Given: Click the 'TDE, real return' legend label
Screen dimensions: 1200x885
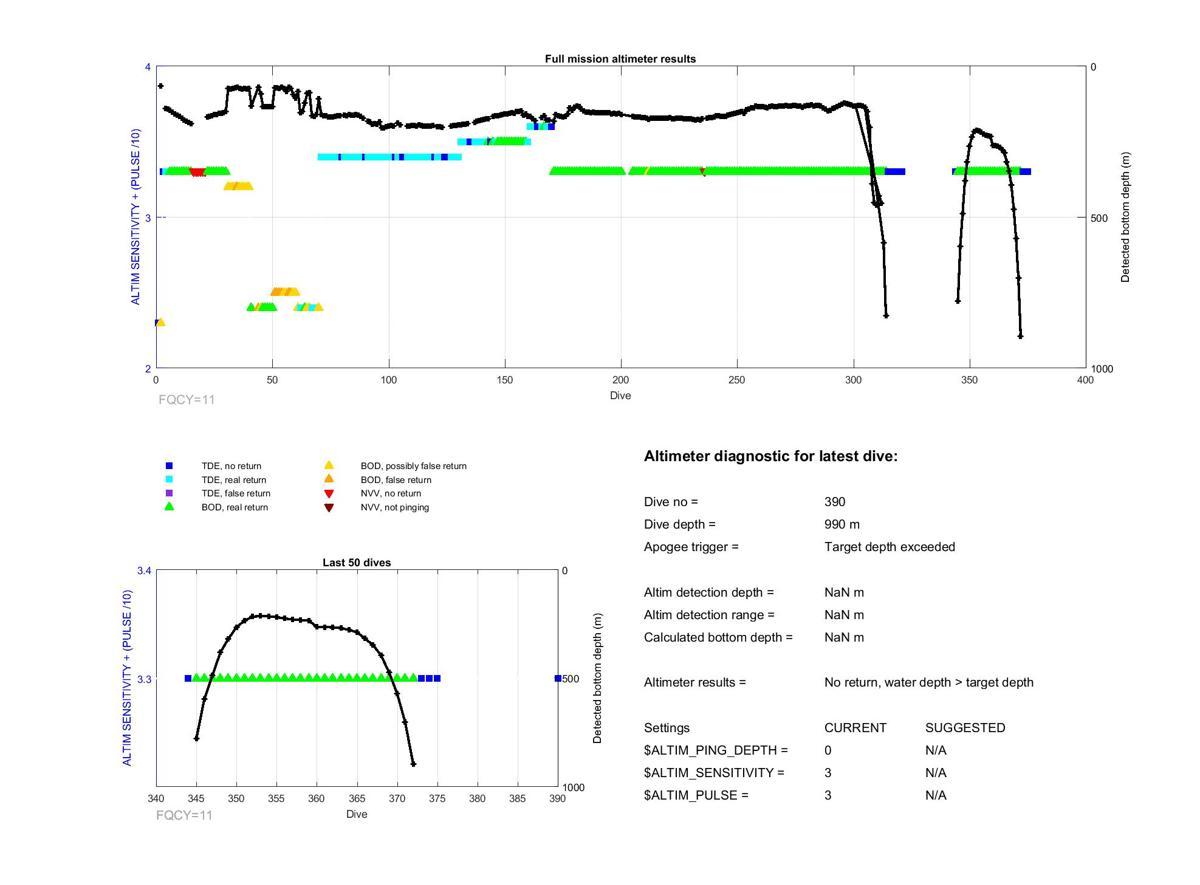Looking at the screenshot, I should point(235,480).
